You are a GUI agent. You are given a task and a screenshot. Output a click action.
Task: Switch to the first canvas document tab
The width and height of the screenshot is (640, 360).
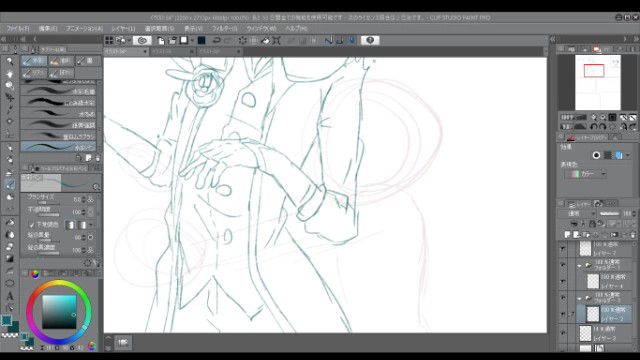126,52
